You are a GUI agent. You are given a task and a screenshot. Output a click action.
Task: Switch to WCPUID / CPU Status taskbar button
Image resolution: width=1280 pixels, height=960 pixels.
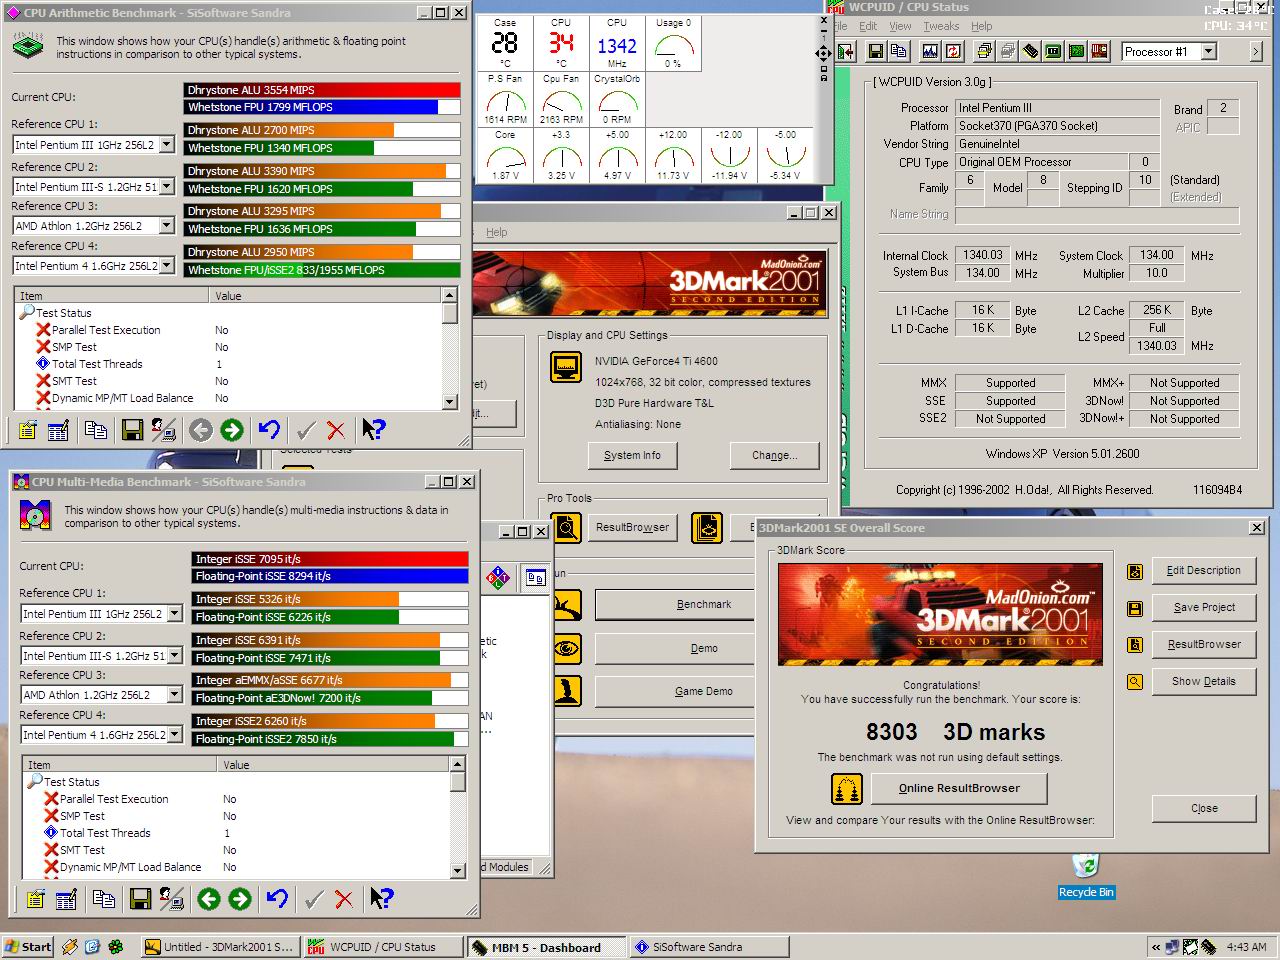[382, 947]
